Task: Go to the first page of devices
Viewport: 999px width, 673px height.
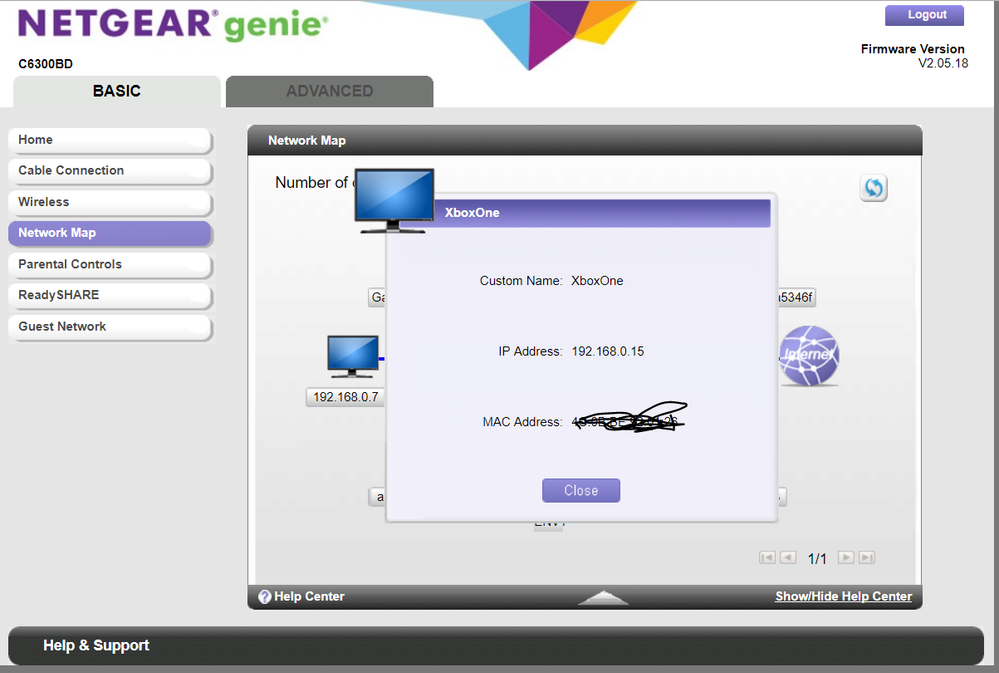Action: pos(767,558)
